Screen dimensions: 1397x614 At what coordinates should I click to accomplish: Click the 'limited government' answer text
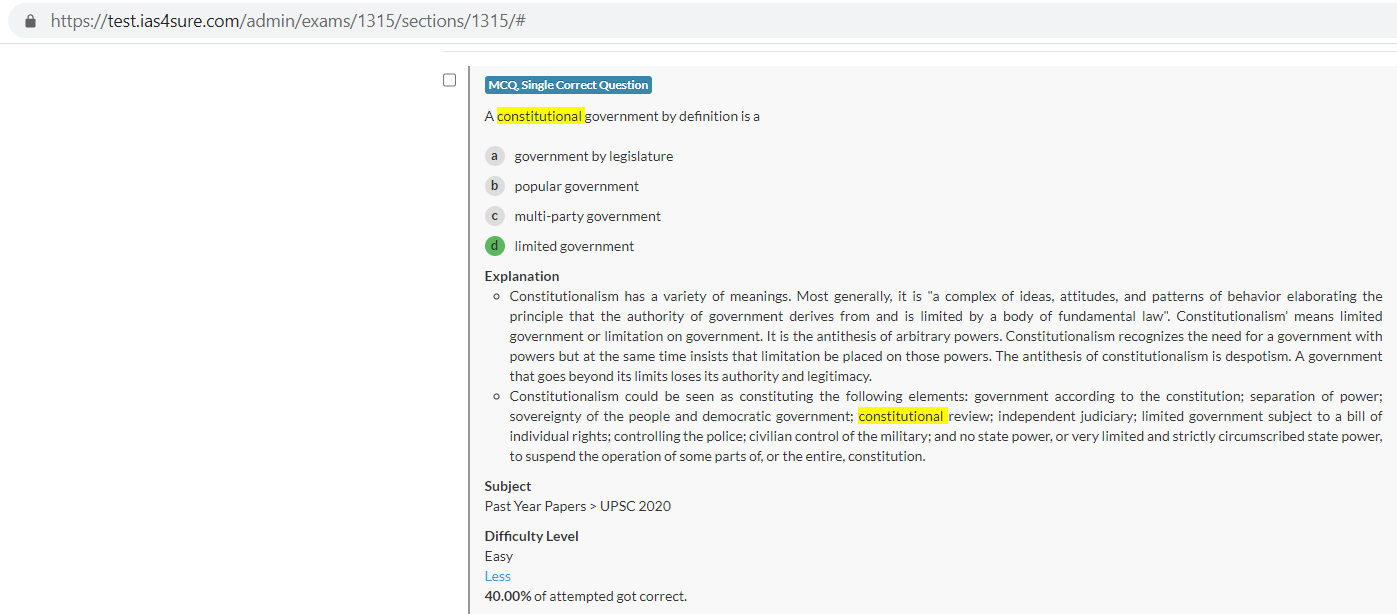(x=574, y=246)
